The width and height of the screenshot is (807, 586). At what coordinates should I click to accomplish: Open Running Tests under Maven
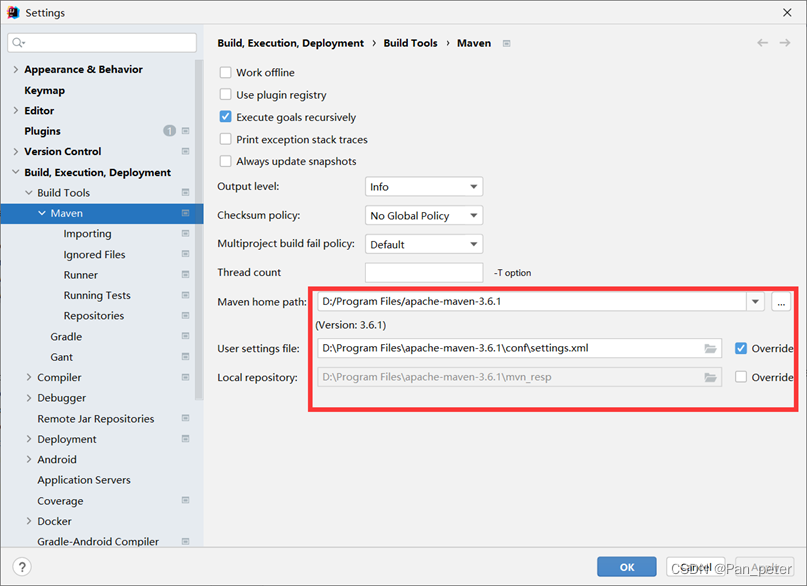(x=97, y=295)
